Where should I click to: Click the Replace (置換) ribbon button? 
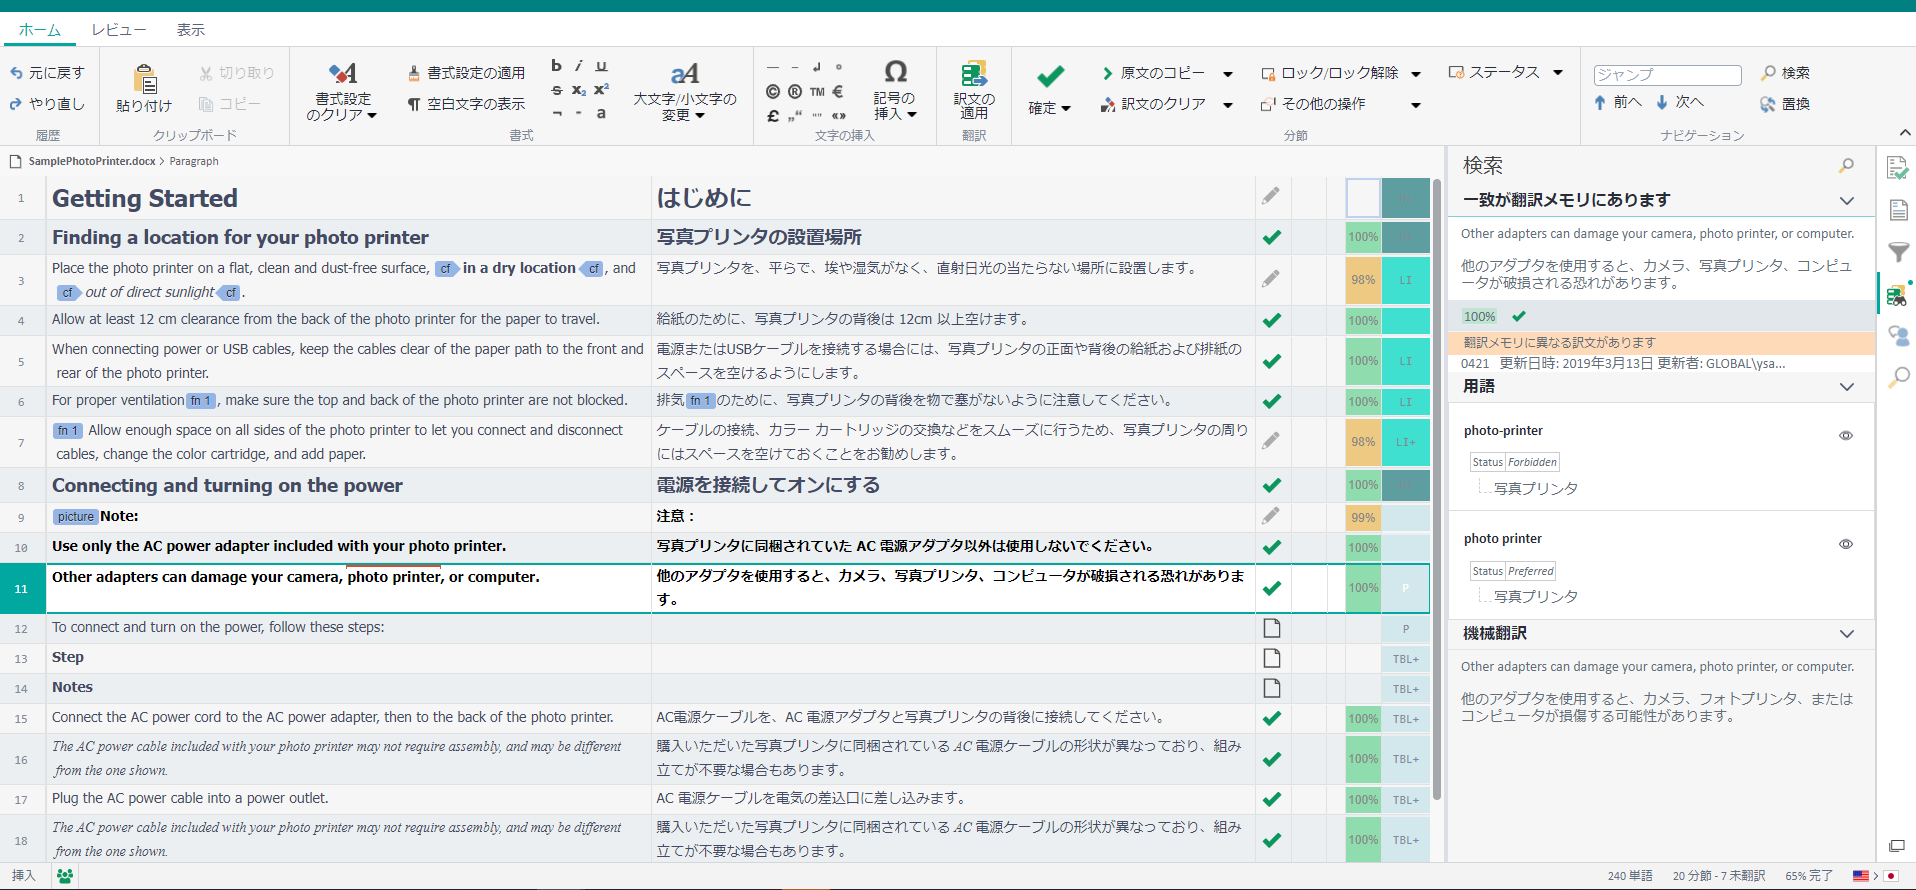click(x=1785, y=104)
